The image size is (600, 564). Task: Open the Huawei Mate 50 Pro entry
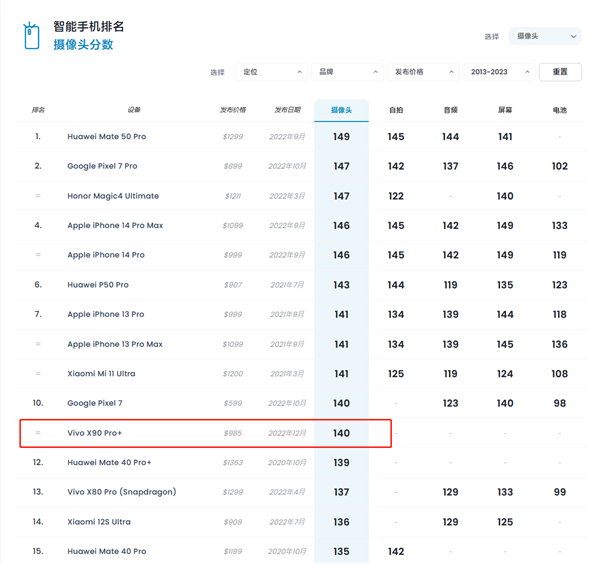pyautogui.click(x=106, y=137)
